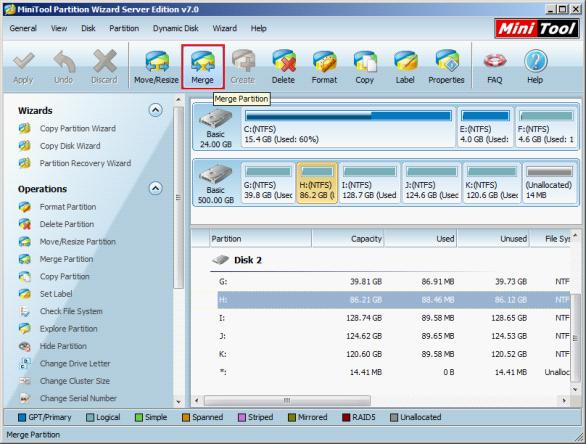Click the Copy toolbar icon
The height and width of the screenshot is (444, 586).
point(365,67)
